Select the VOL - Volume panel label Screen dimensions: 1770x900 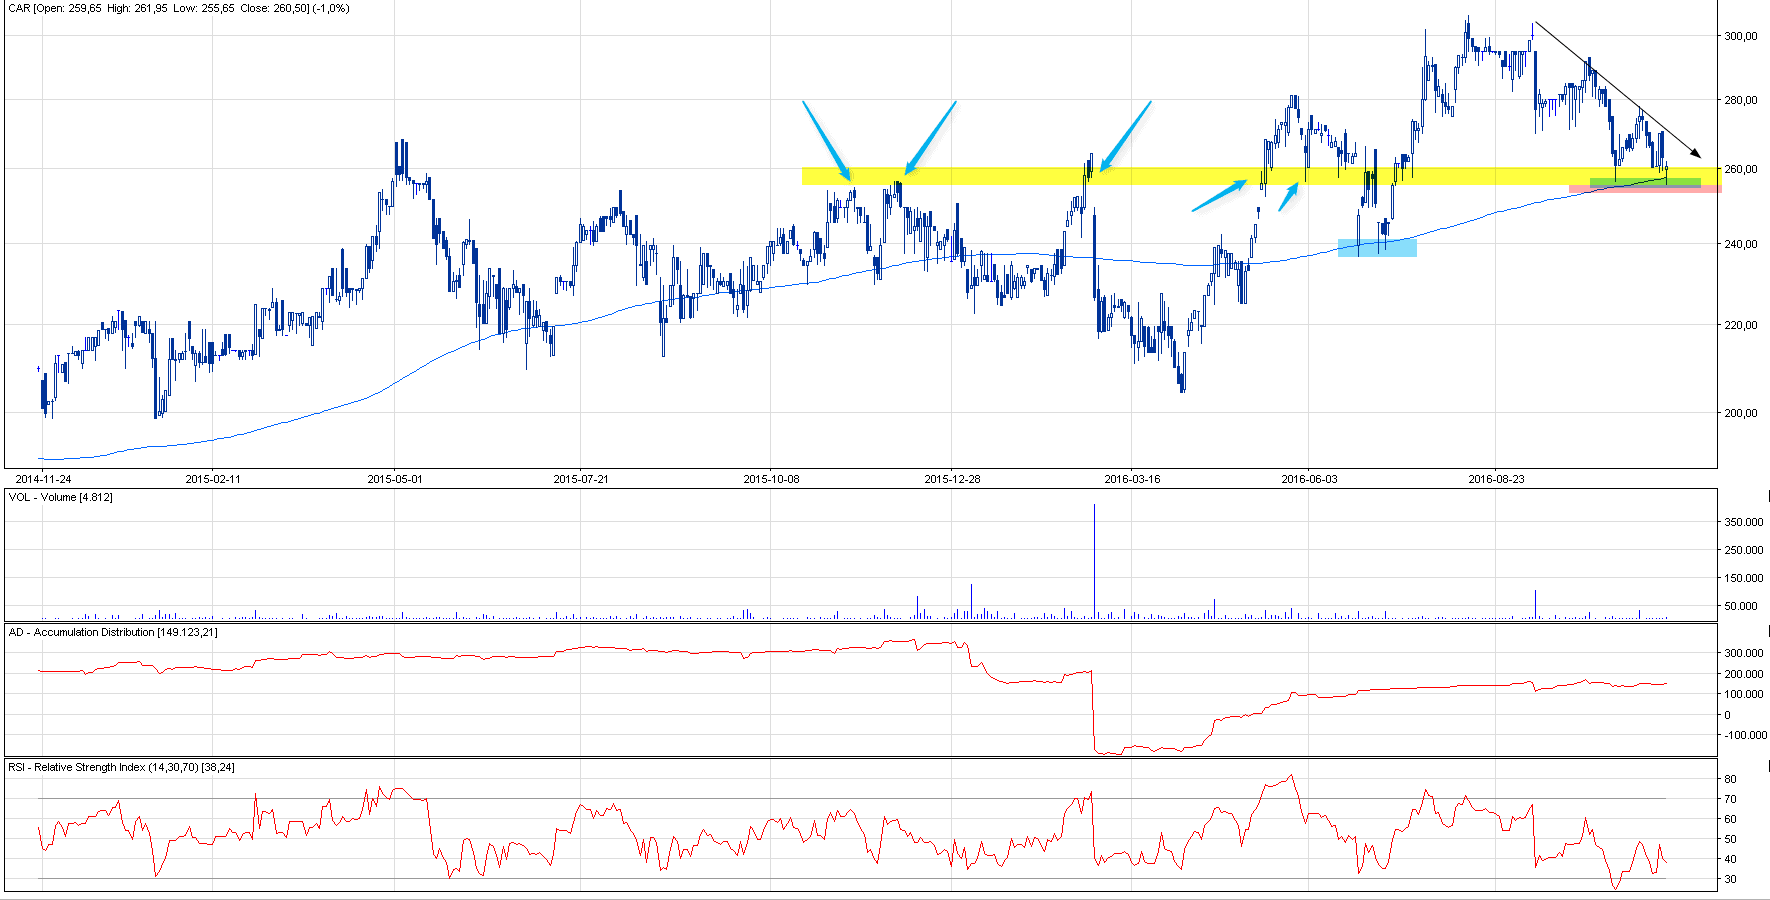pyautogui.click(x=60, y=497)
